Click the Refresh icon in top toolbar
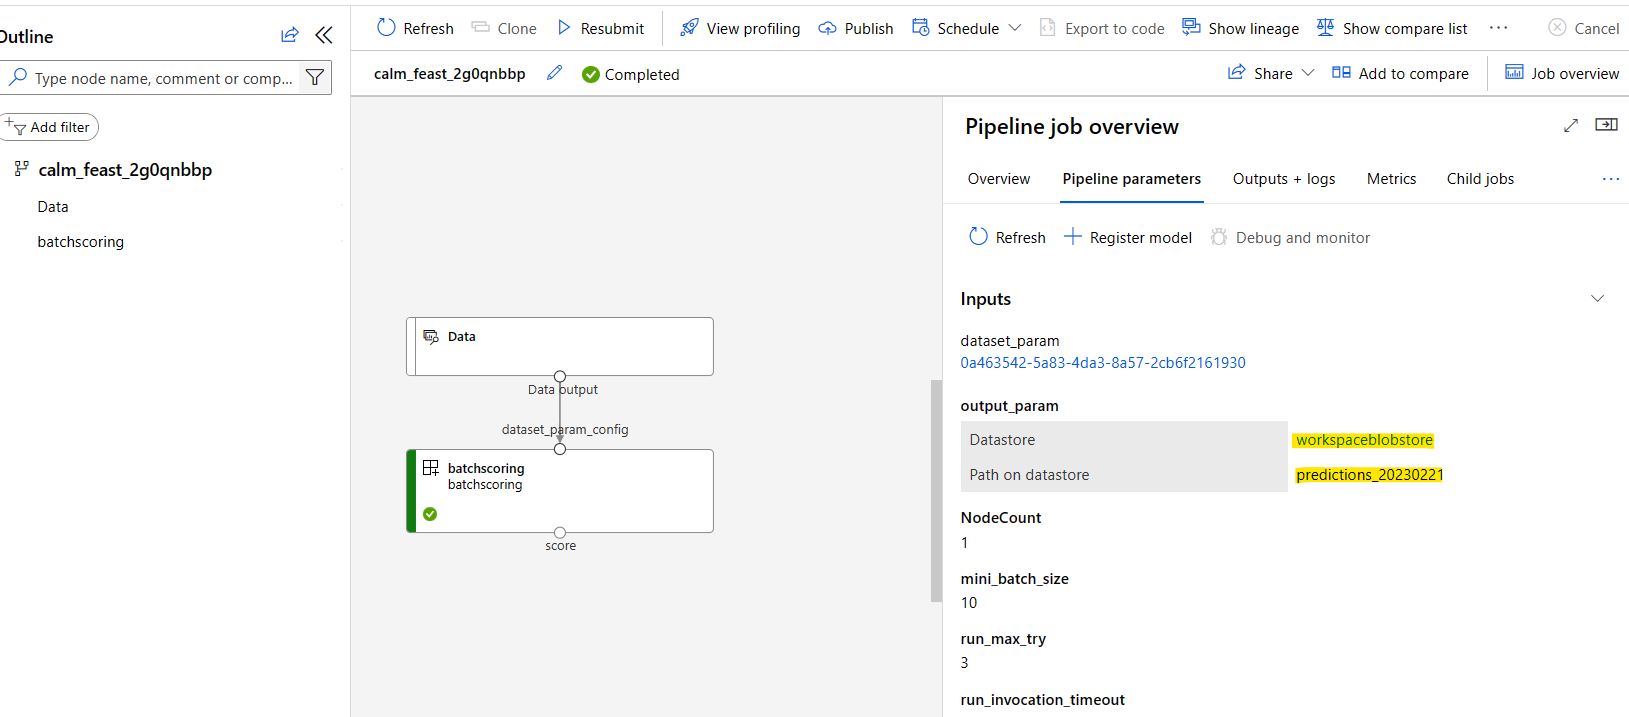This screenshot has height=717, width=1629. tap(386, 28)
